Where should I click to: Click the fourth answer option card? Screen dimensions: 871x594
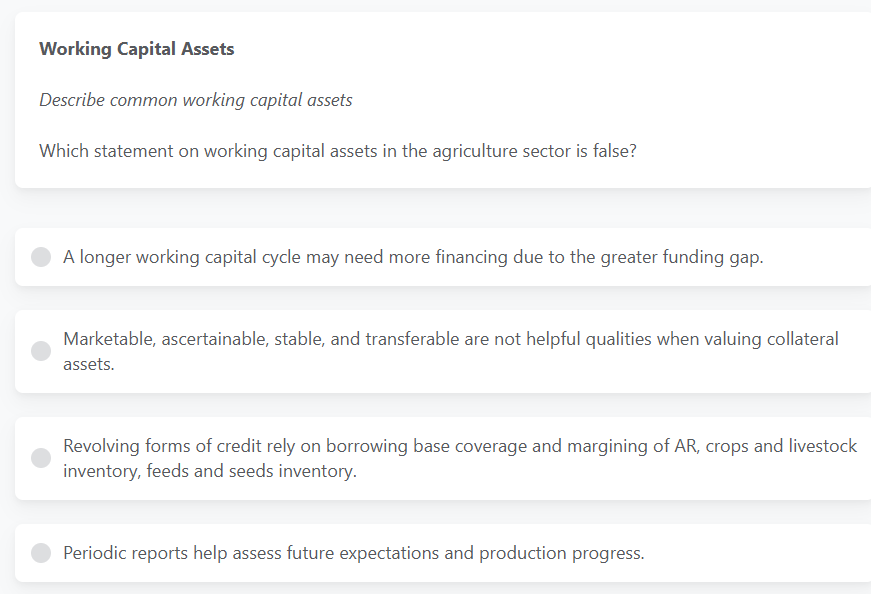[435, 552]
